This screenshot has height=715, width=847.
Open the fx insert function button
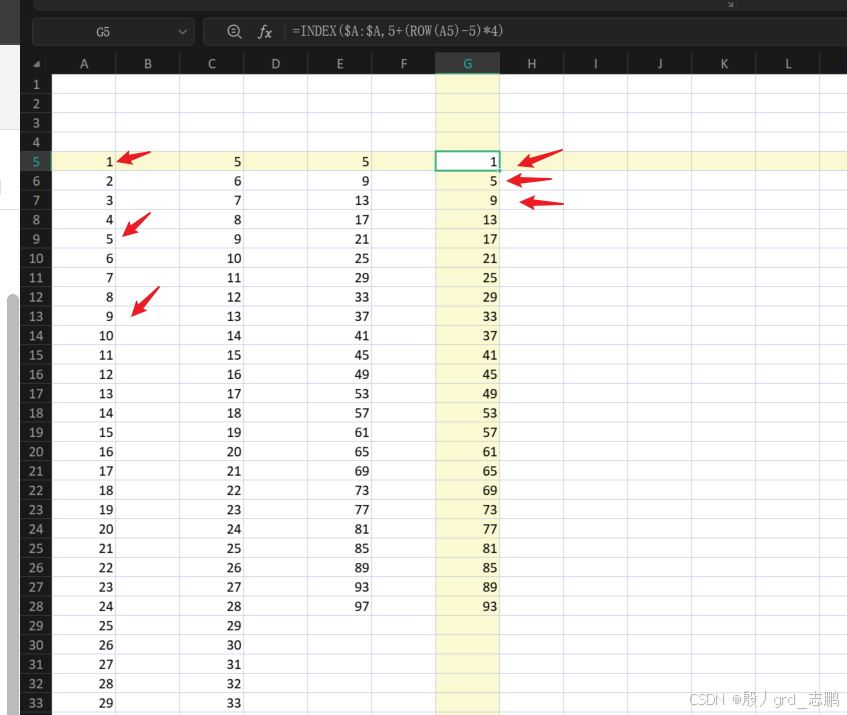pyautogui.click(x=264, y=31)
